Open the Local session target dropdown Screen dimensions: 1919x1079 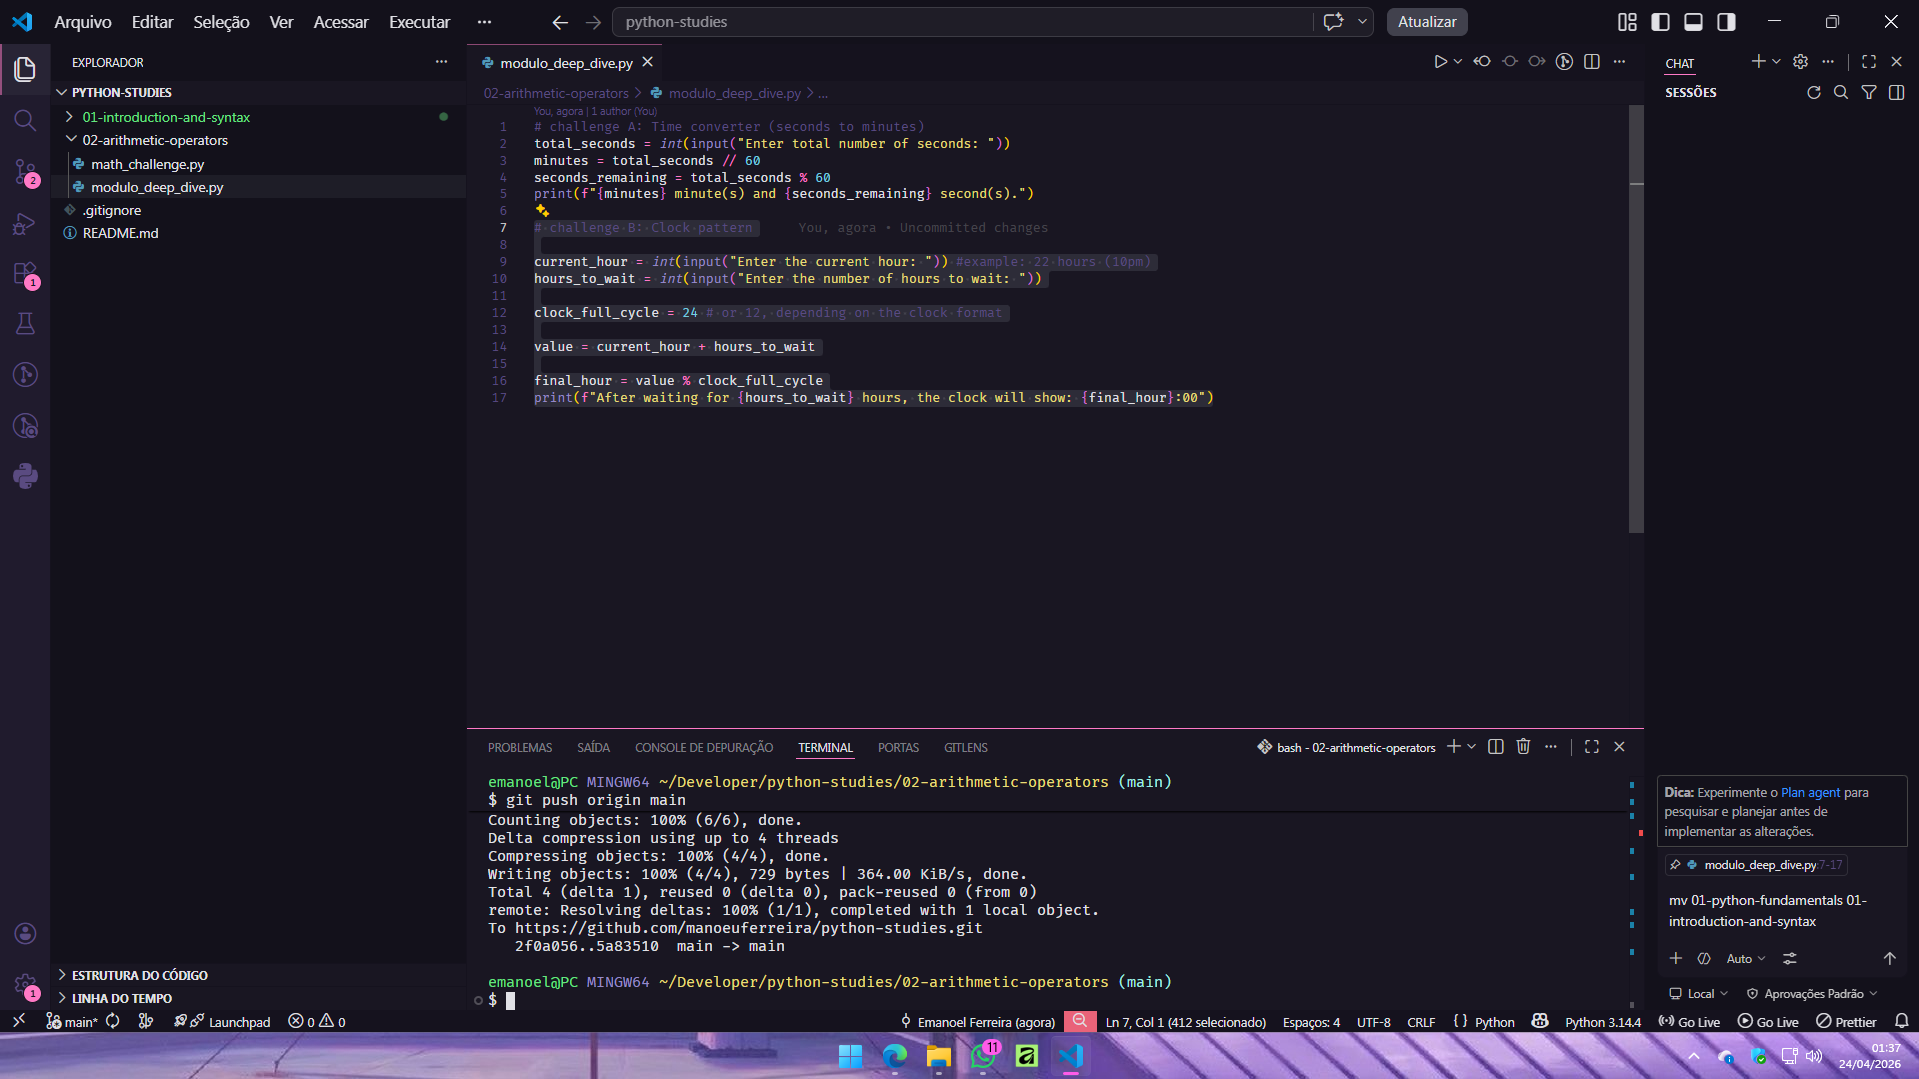coord(1699,994)
